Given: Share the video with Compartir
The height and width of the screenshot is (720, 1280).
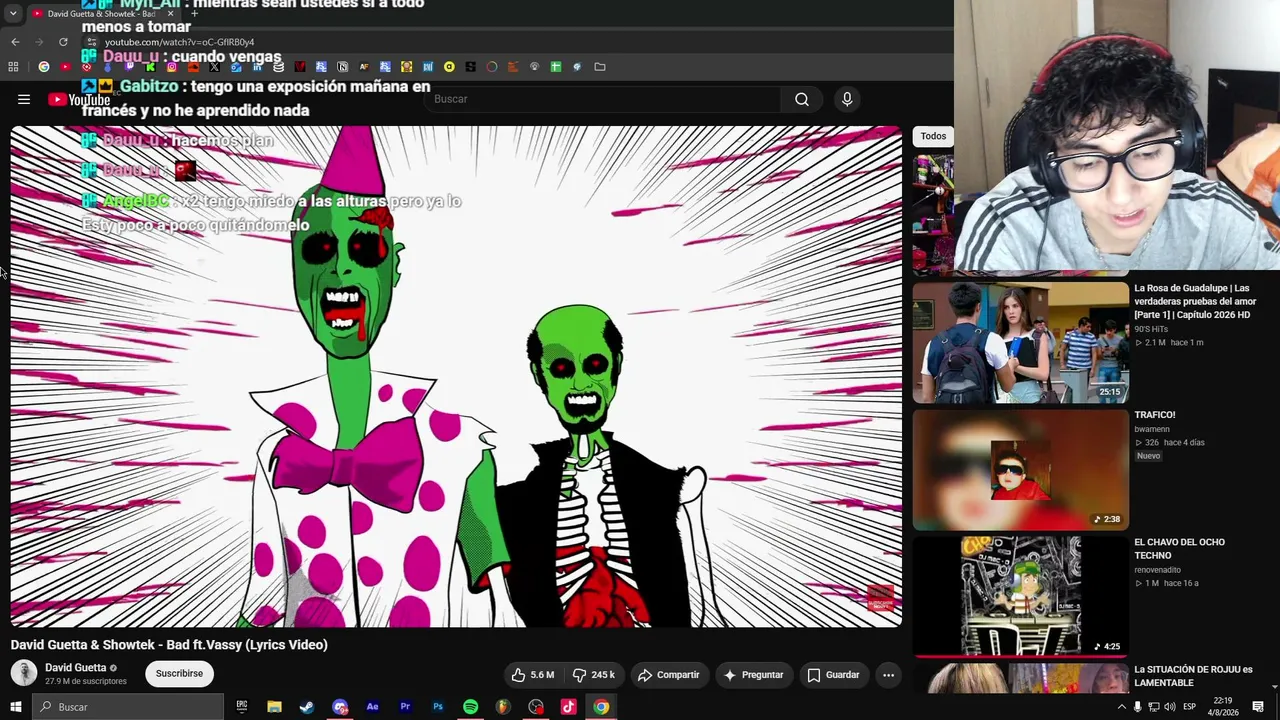Looking at the screenshot, I should pyautogui.click(x=668, y=675).
